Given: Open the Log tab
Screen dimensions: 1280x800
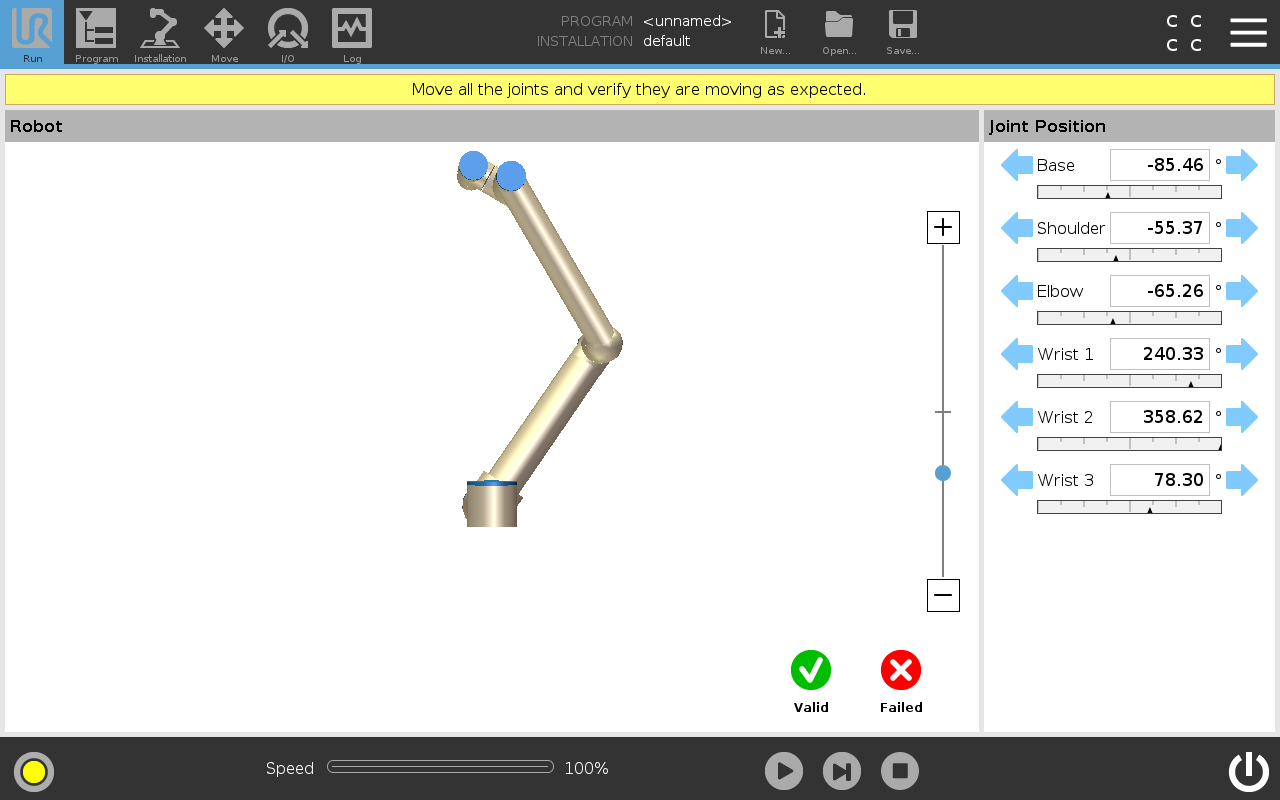Looking at the screenshot, I should click(x=352, y=33).
